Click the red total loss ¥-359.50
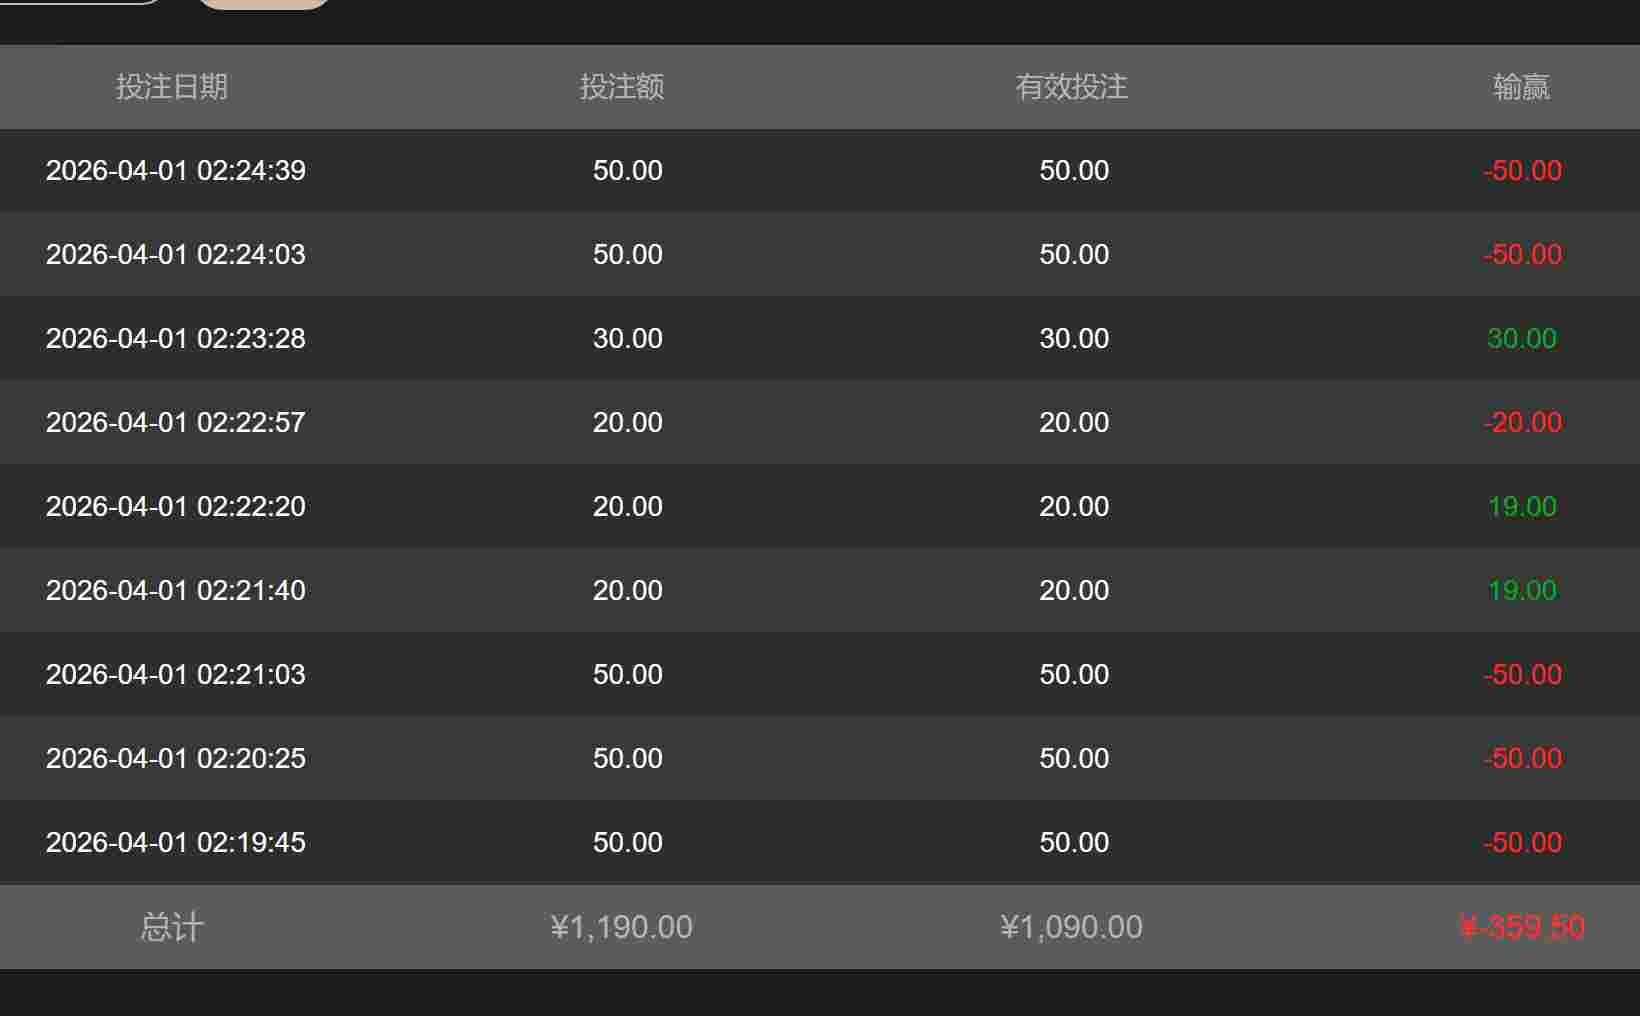 (1522, 927)
